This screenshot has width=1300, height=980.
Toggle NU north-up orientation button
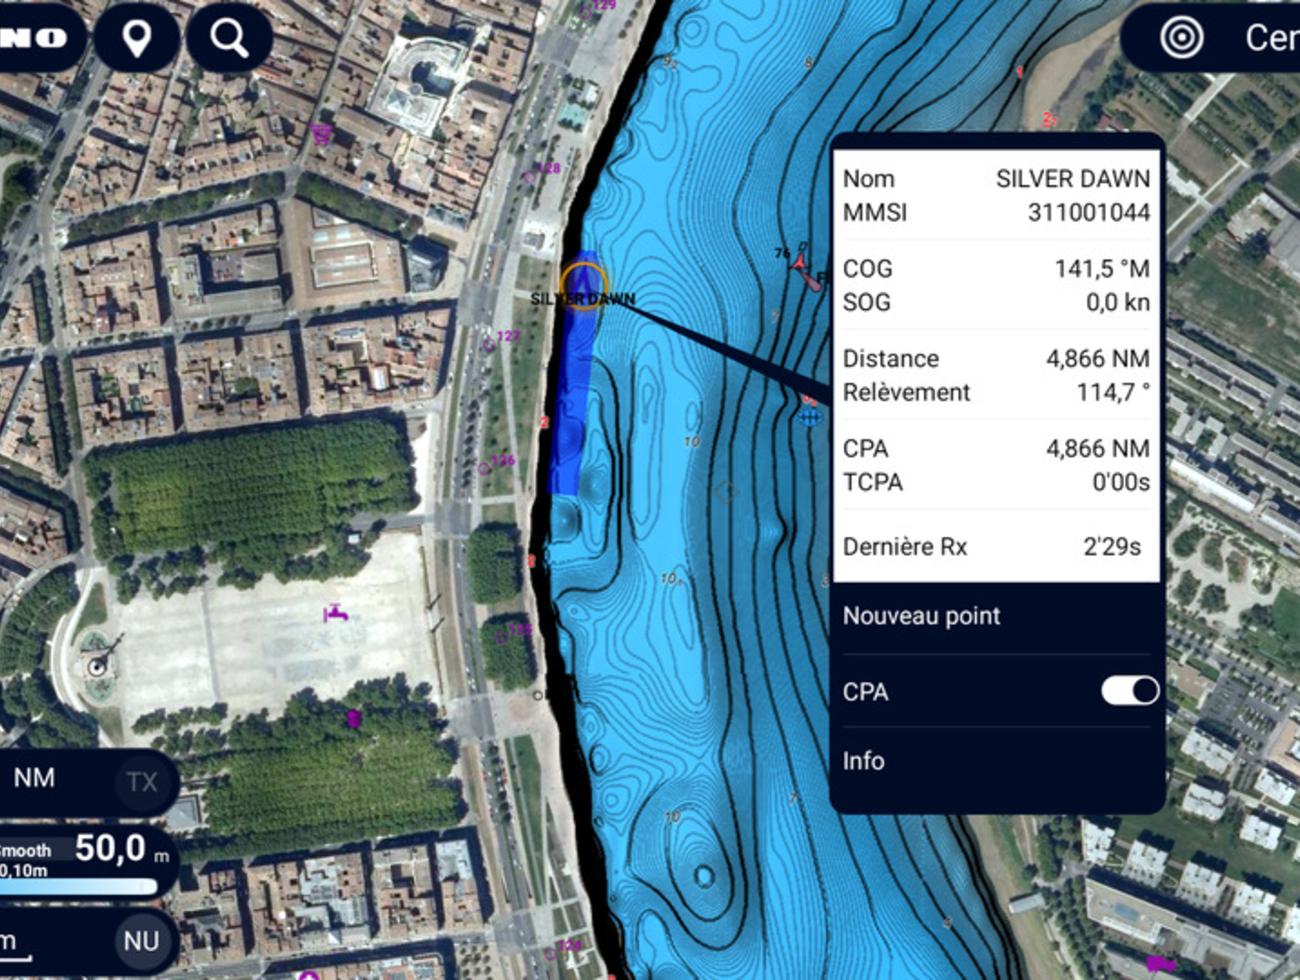(141, 940)
